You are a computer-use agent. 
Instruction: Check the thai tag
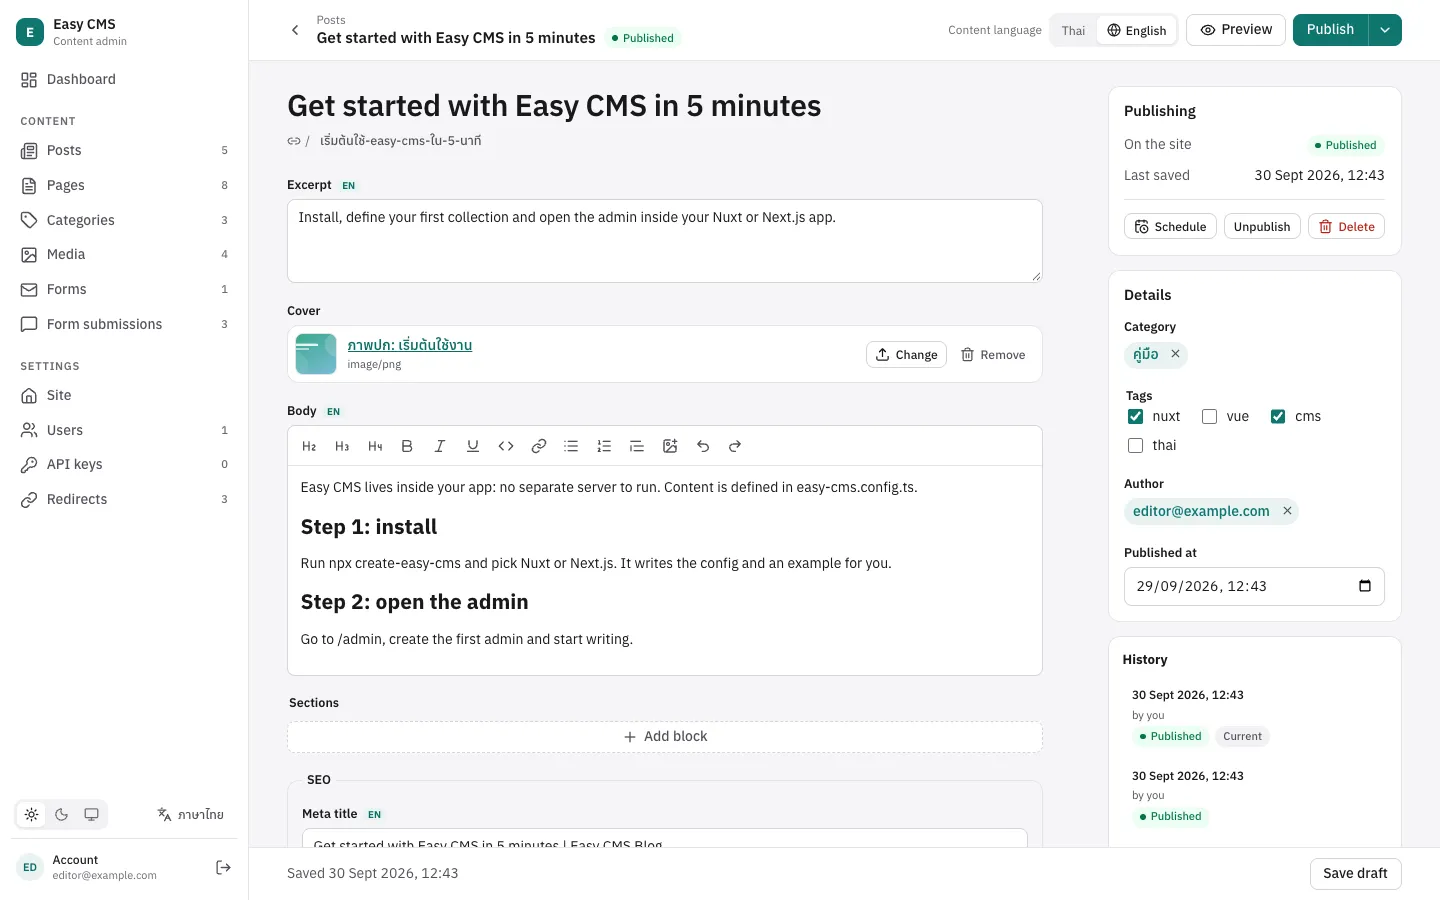tap(1136, 446)
